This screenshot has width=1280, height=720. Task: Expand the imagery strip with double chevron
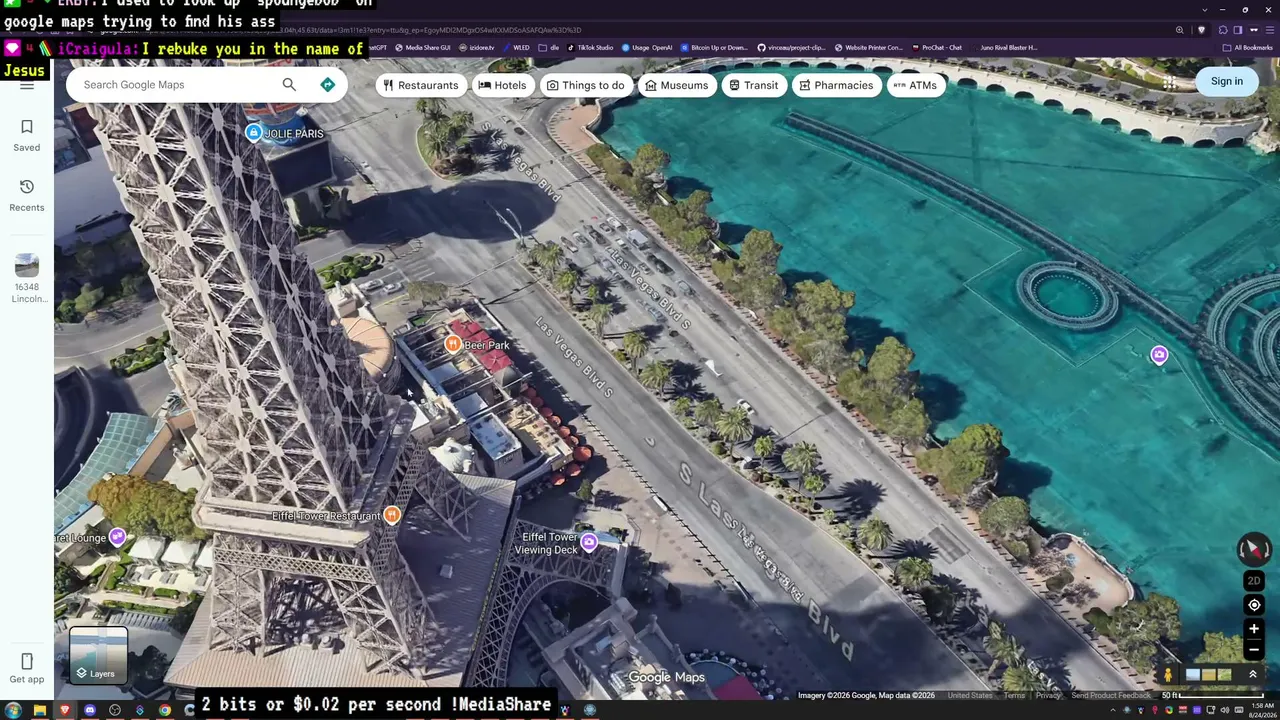(1252, 675)
